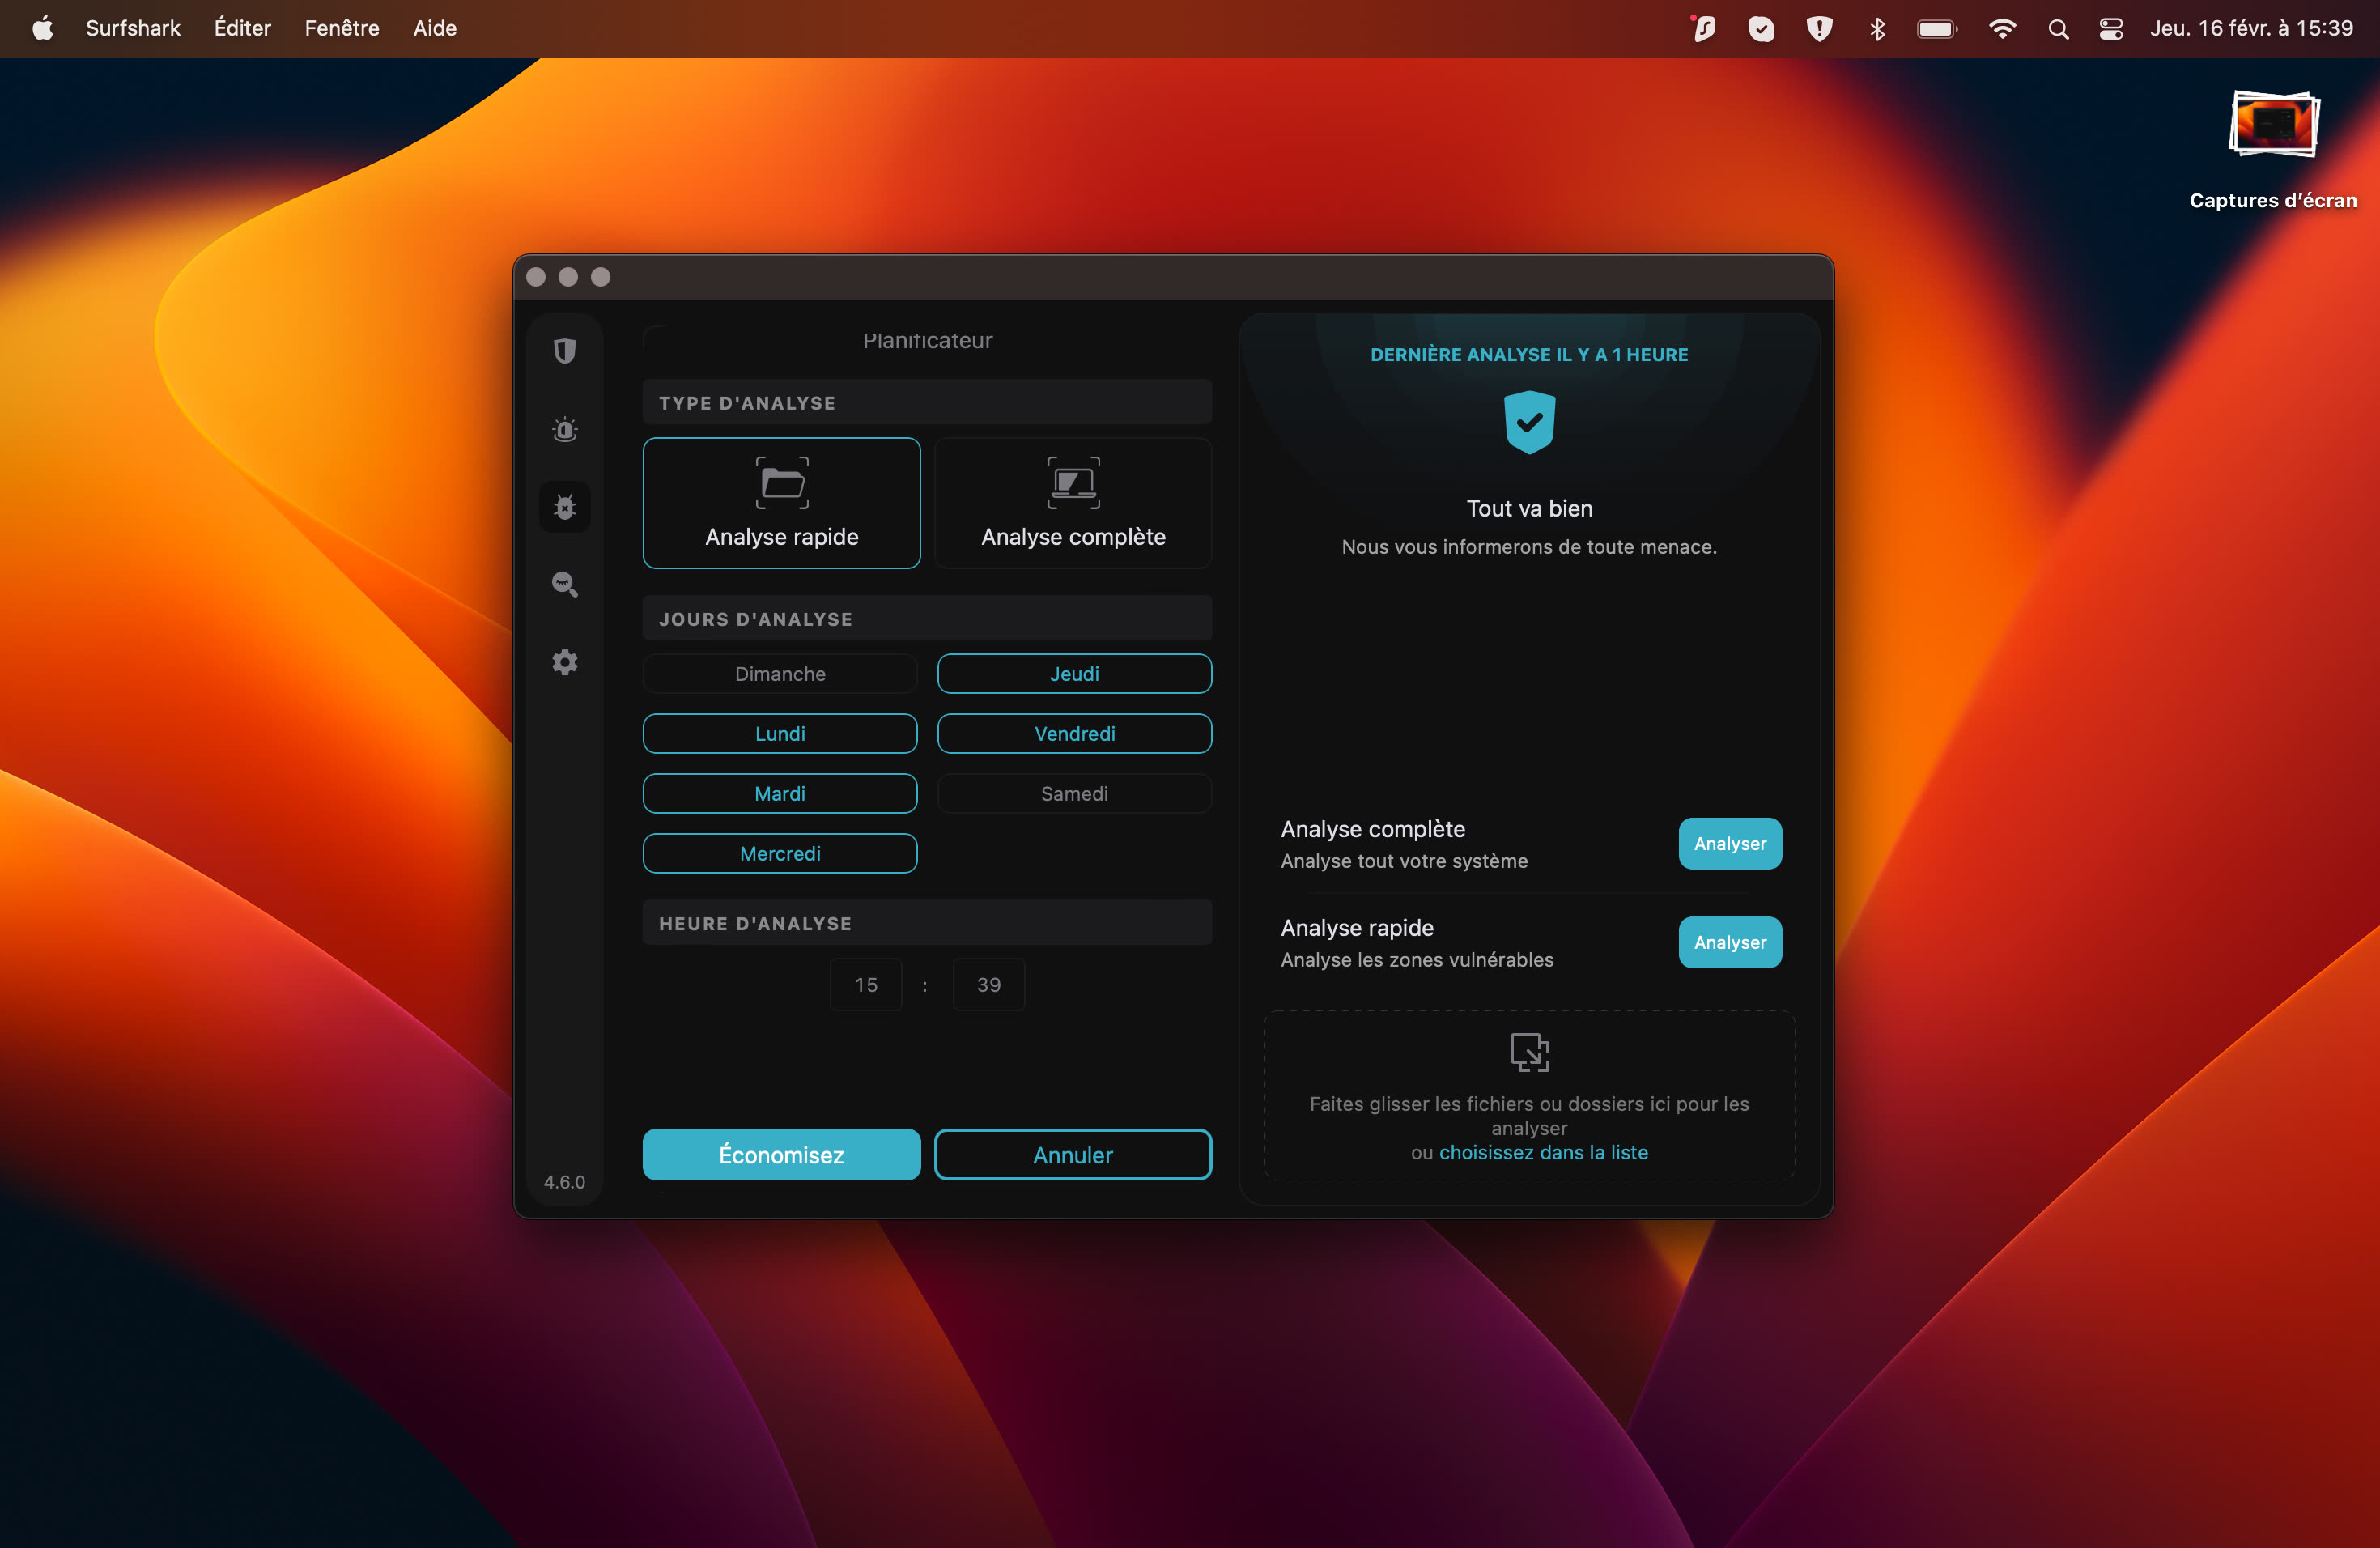Click the folder icon inside Analyse rapide card
Screen dimensions: 2380x1548
[x=781, y=483]
